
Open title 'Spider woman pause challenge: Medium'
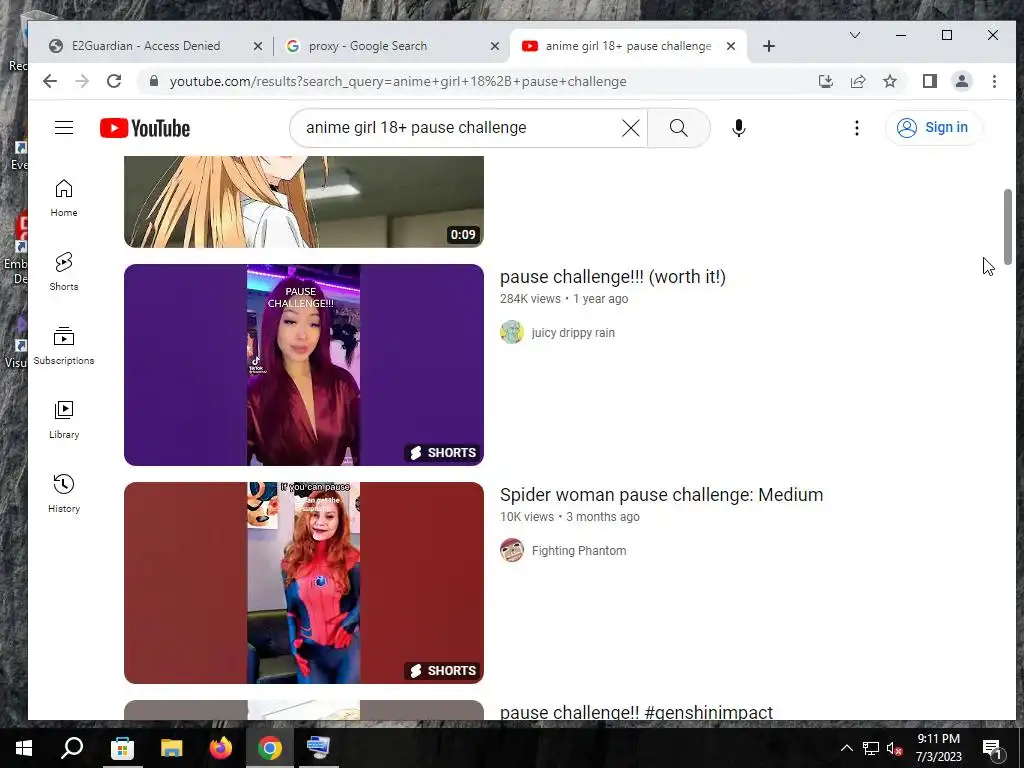[662, 495]
